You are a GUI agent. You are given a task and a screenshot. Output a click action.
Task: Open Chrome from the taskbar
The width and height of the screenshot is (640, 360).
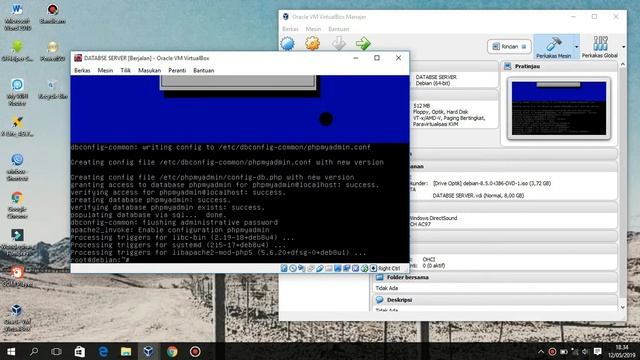(x=172, y=351)
